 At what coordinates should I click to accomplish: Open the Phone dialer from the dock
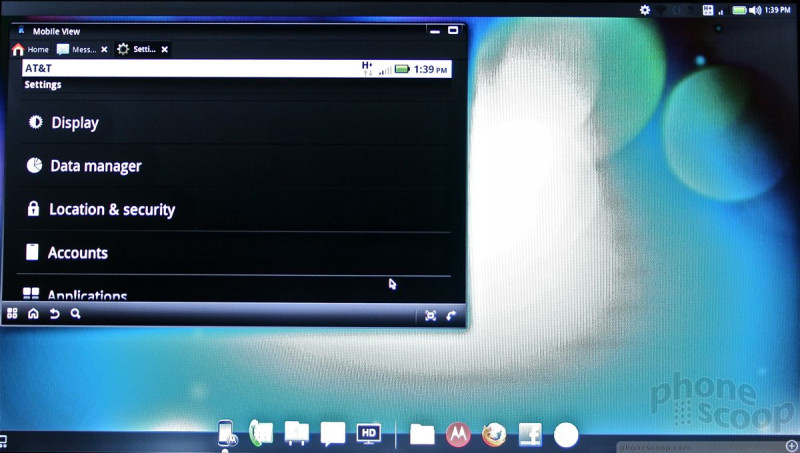coord(261,433)
